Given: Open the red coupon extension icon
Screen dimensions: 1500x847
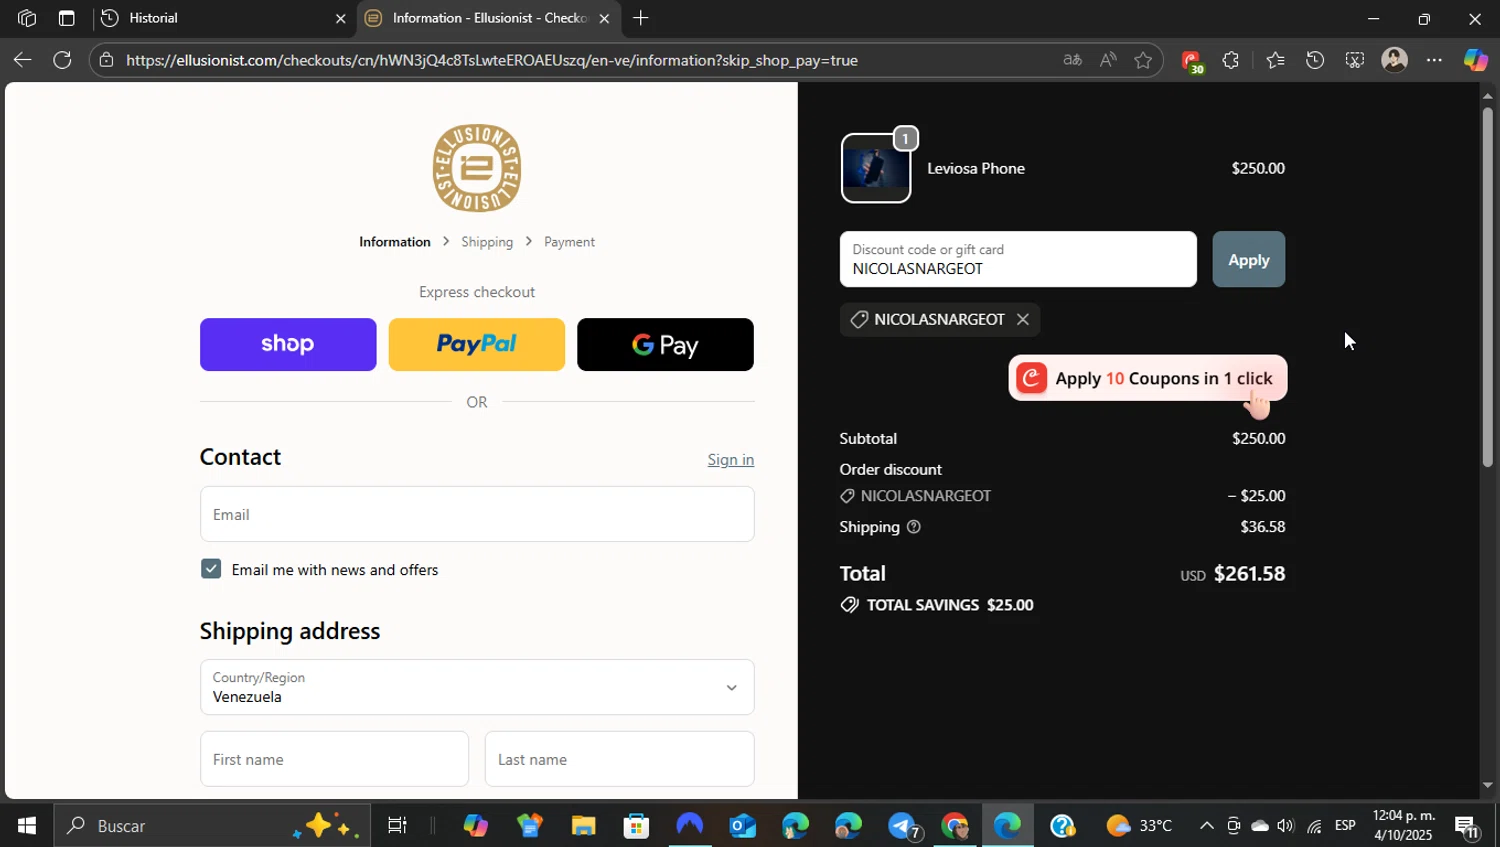Looking at the screenshot, I should pyautogui.click(x=1191, y=61).
